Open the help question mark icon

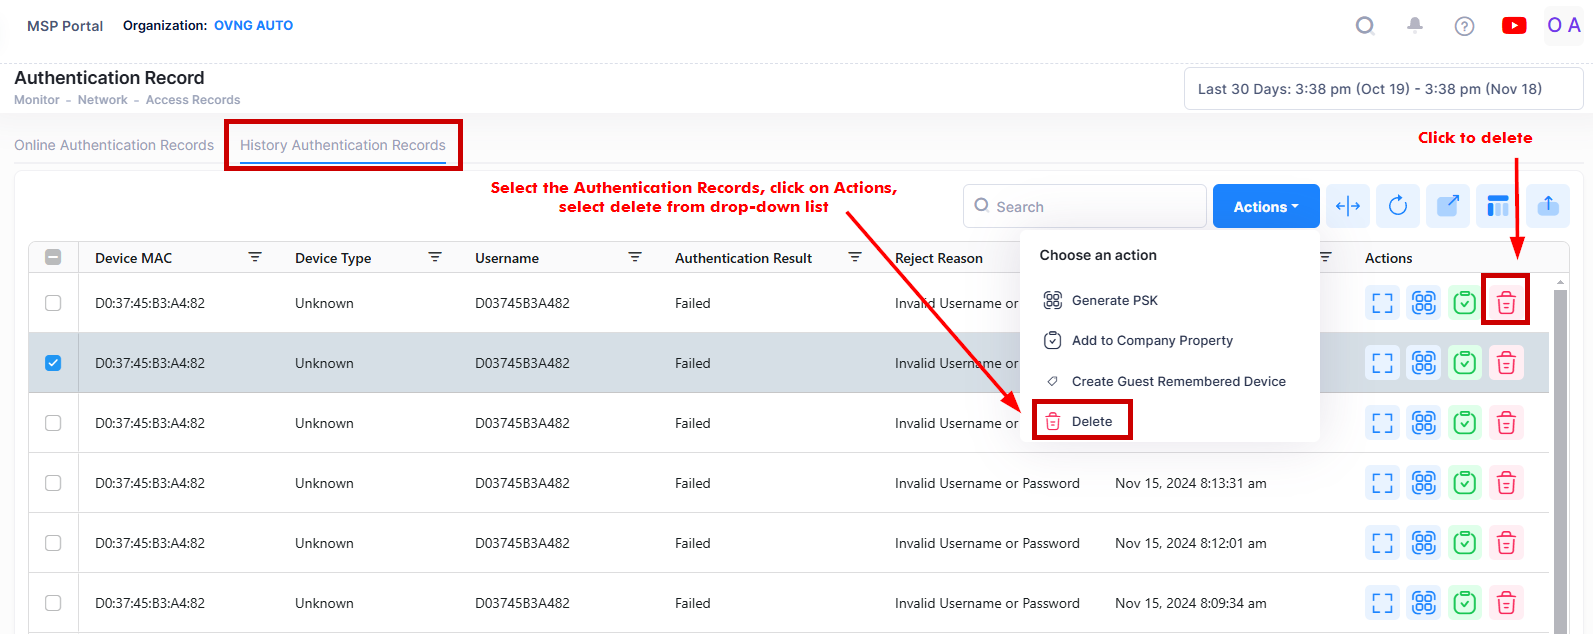pyautogui.click(x=1464, y=26)
